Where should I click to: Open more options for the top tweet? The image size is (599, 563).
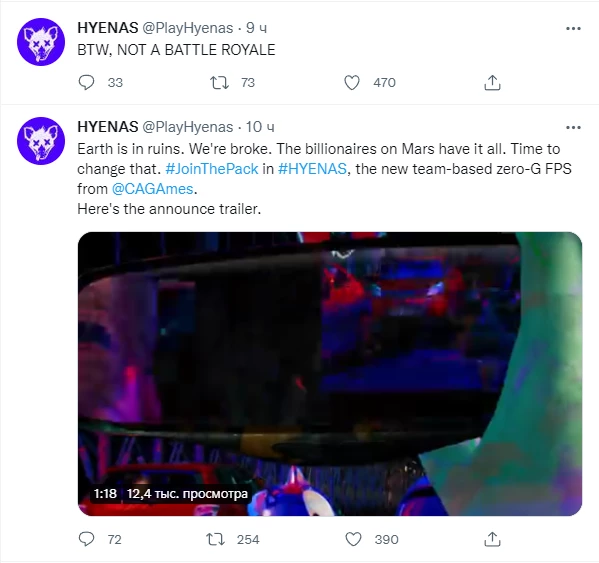pyautogui.click(x=573, y=28)
